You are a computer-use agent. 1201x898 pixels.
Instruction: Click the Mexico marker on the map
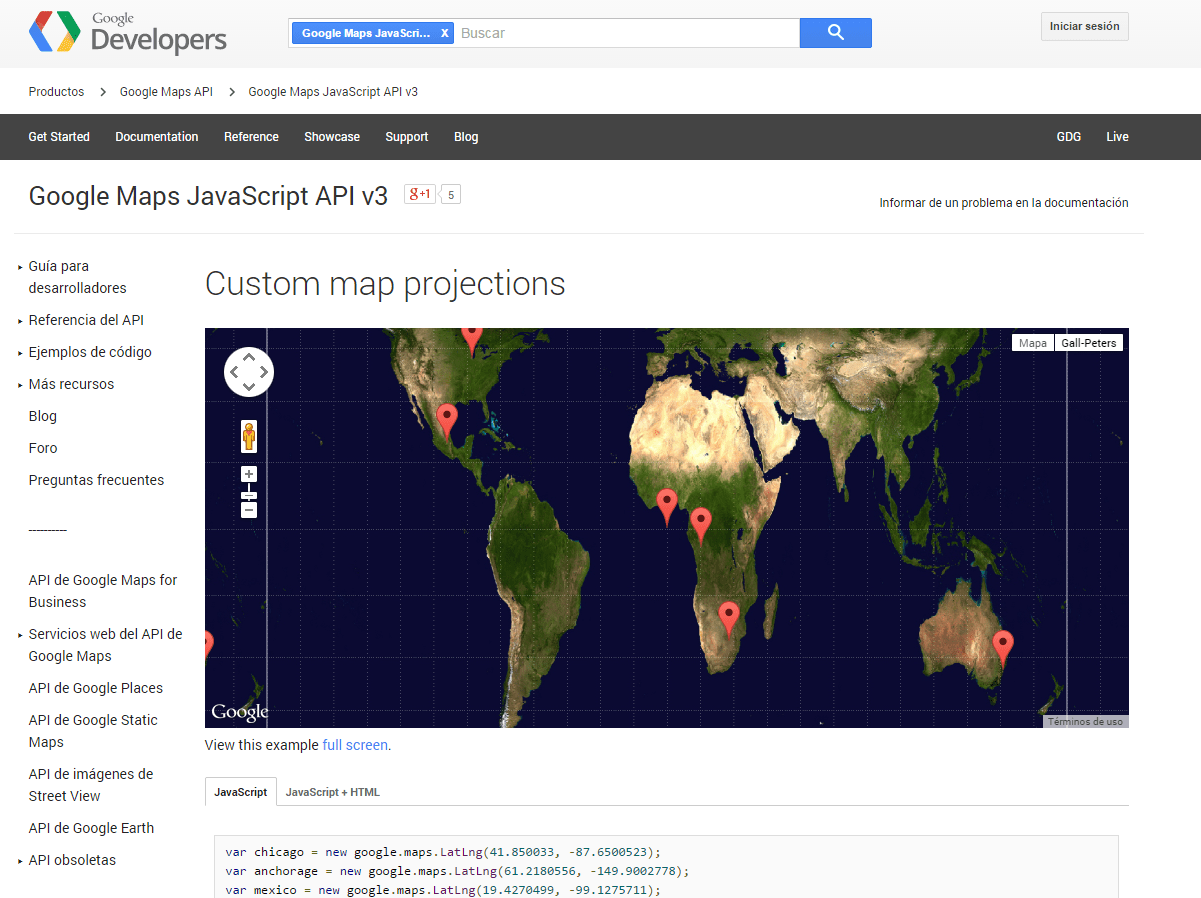coord(447,421)
